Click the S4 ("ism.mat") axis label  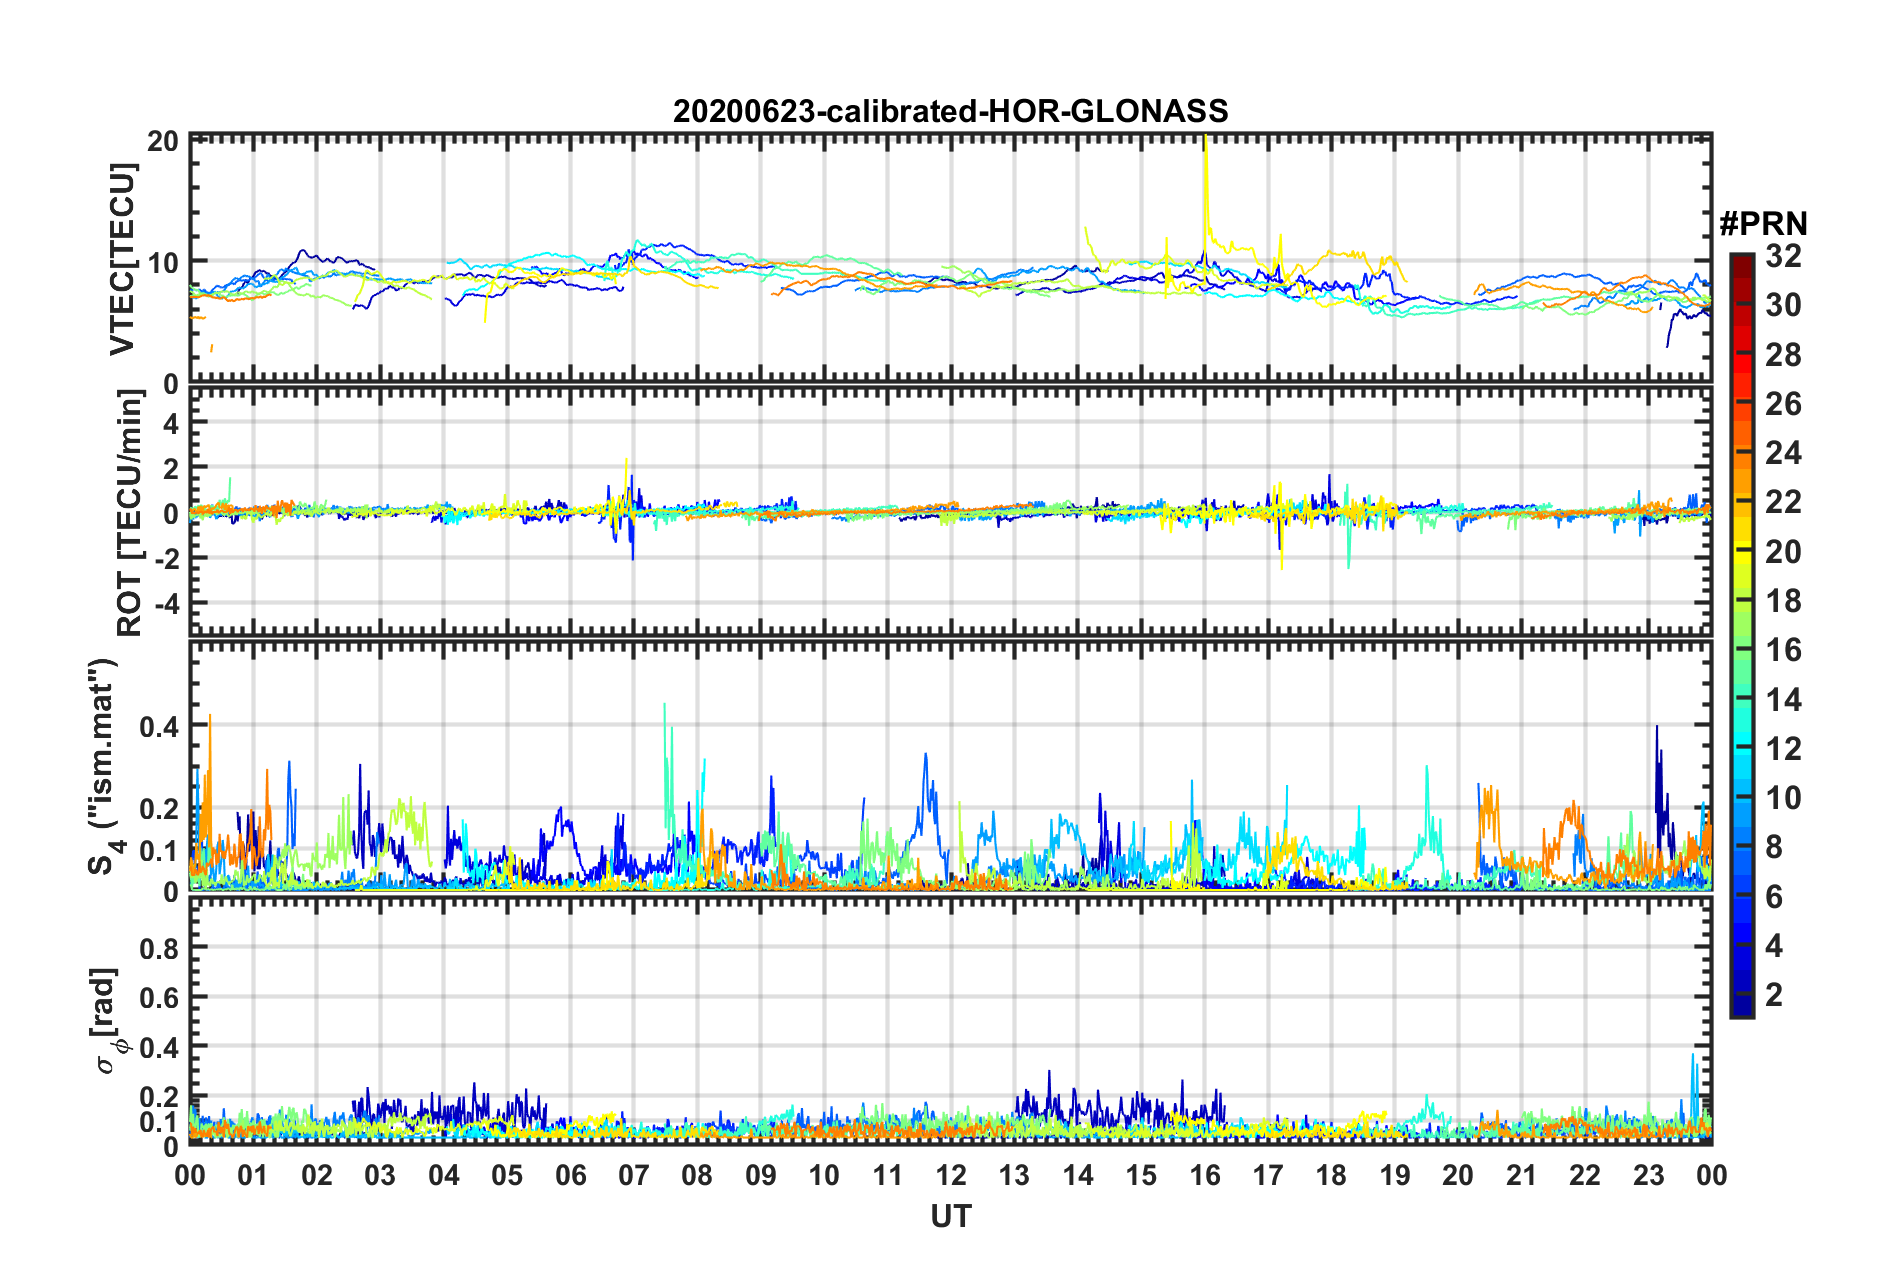pyautogui.click(x=106, y=766)
